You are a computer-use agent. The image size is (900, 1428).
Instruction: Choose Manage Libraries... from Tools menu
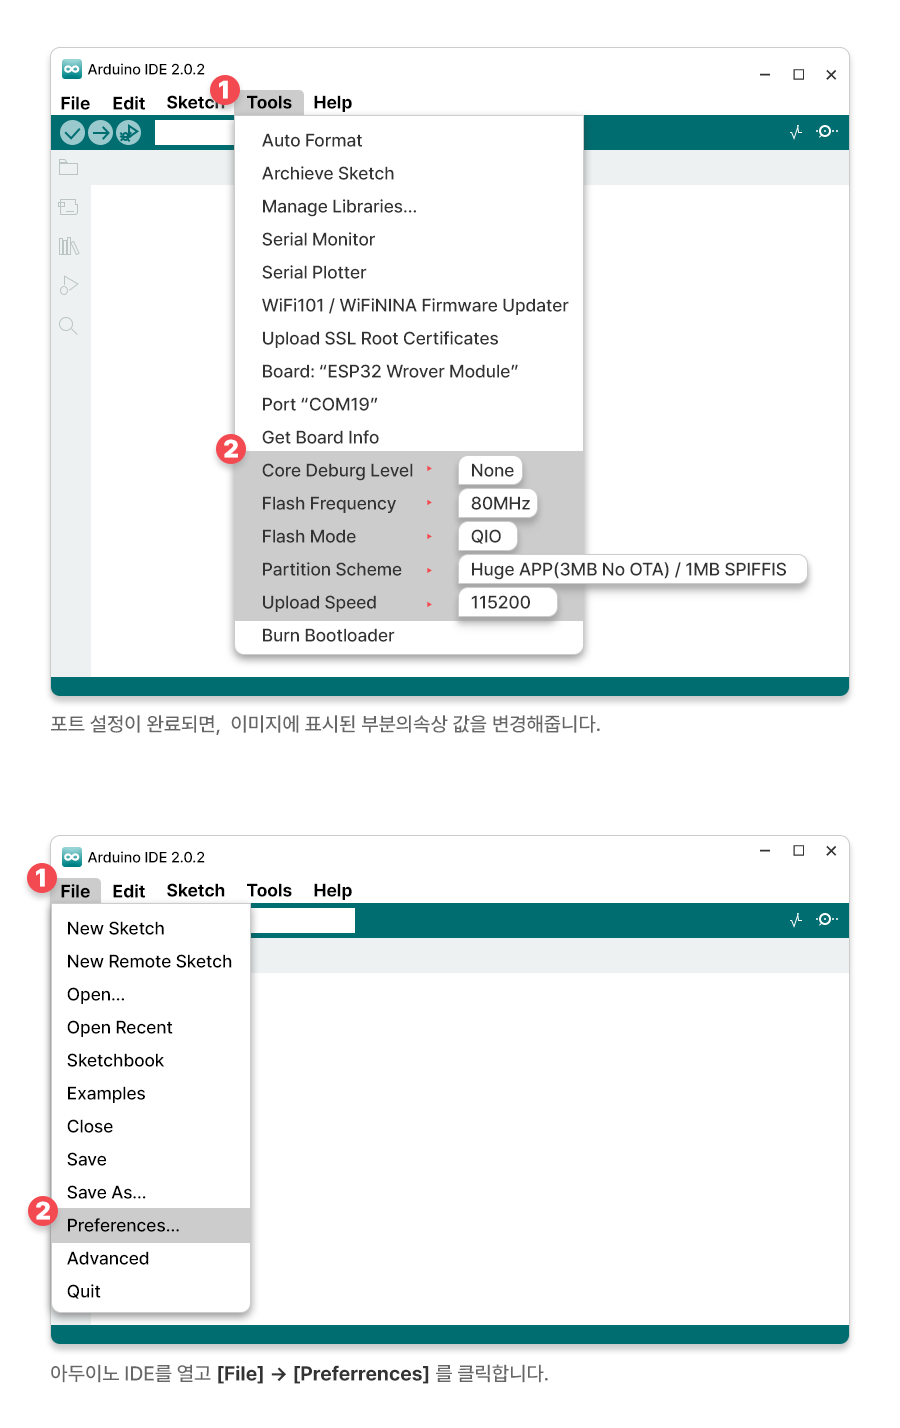[x=339, y=206]
